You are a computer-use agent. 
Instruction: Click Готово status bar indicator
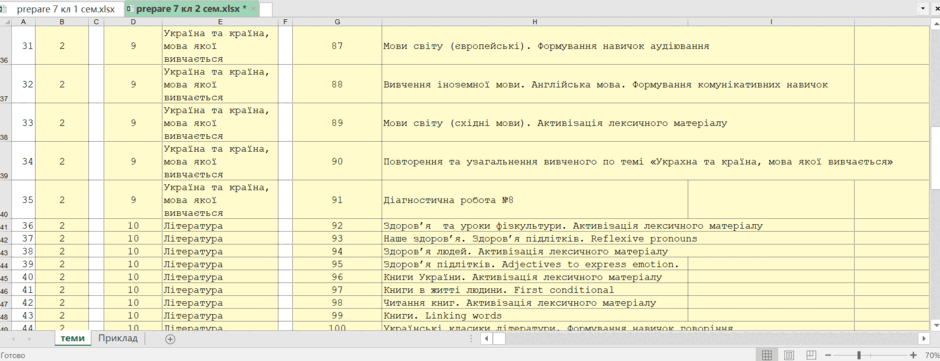tap(13, 355)
